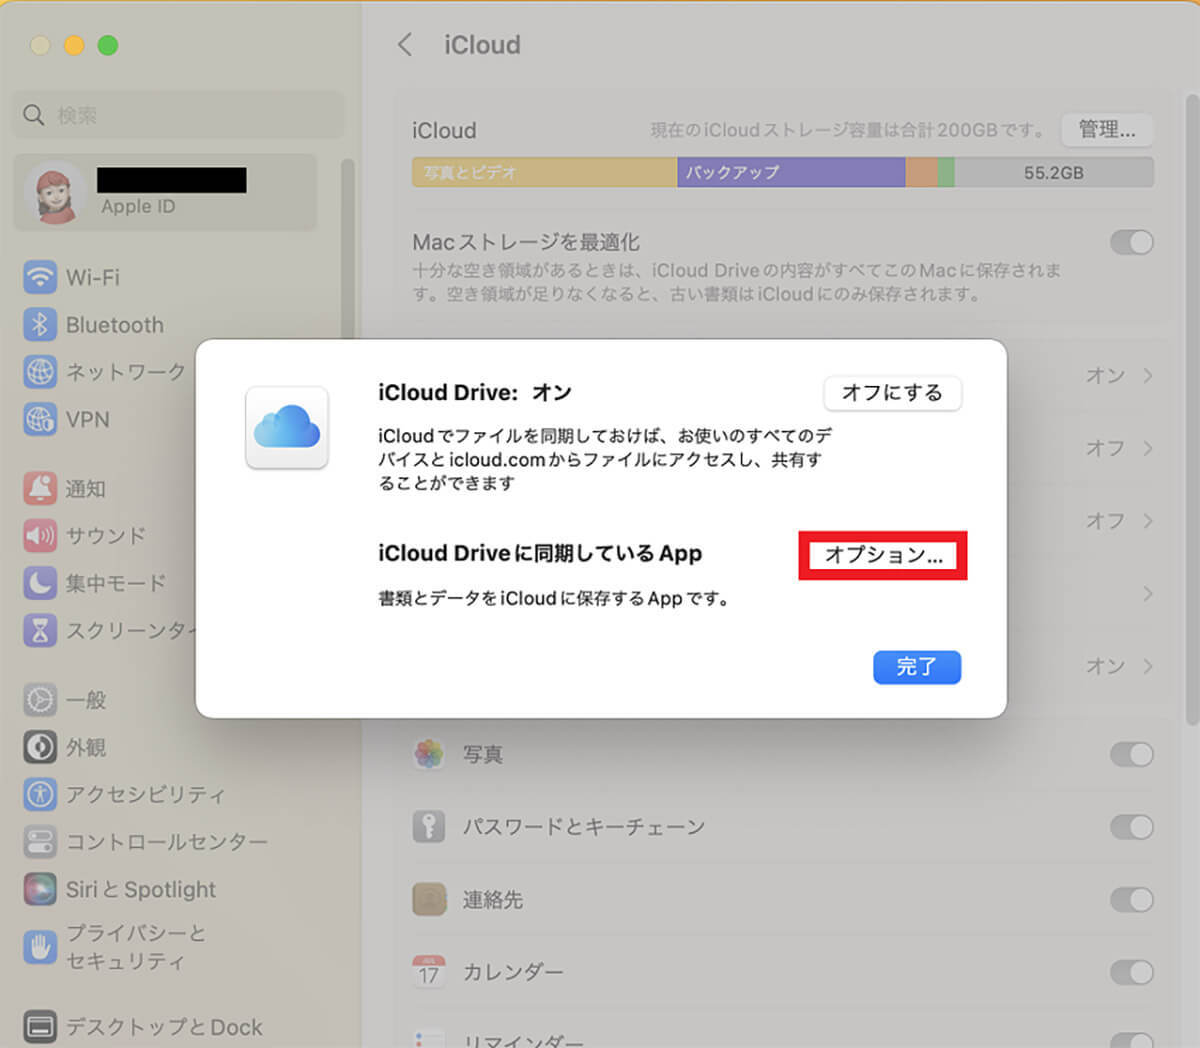This screenshot has height=1048, width=1200.
Task: Click the 写真 app icon
Action: pos(429,754)
